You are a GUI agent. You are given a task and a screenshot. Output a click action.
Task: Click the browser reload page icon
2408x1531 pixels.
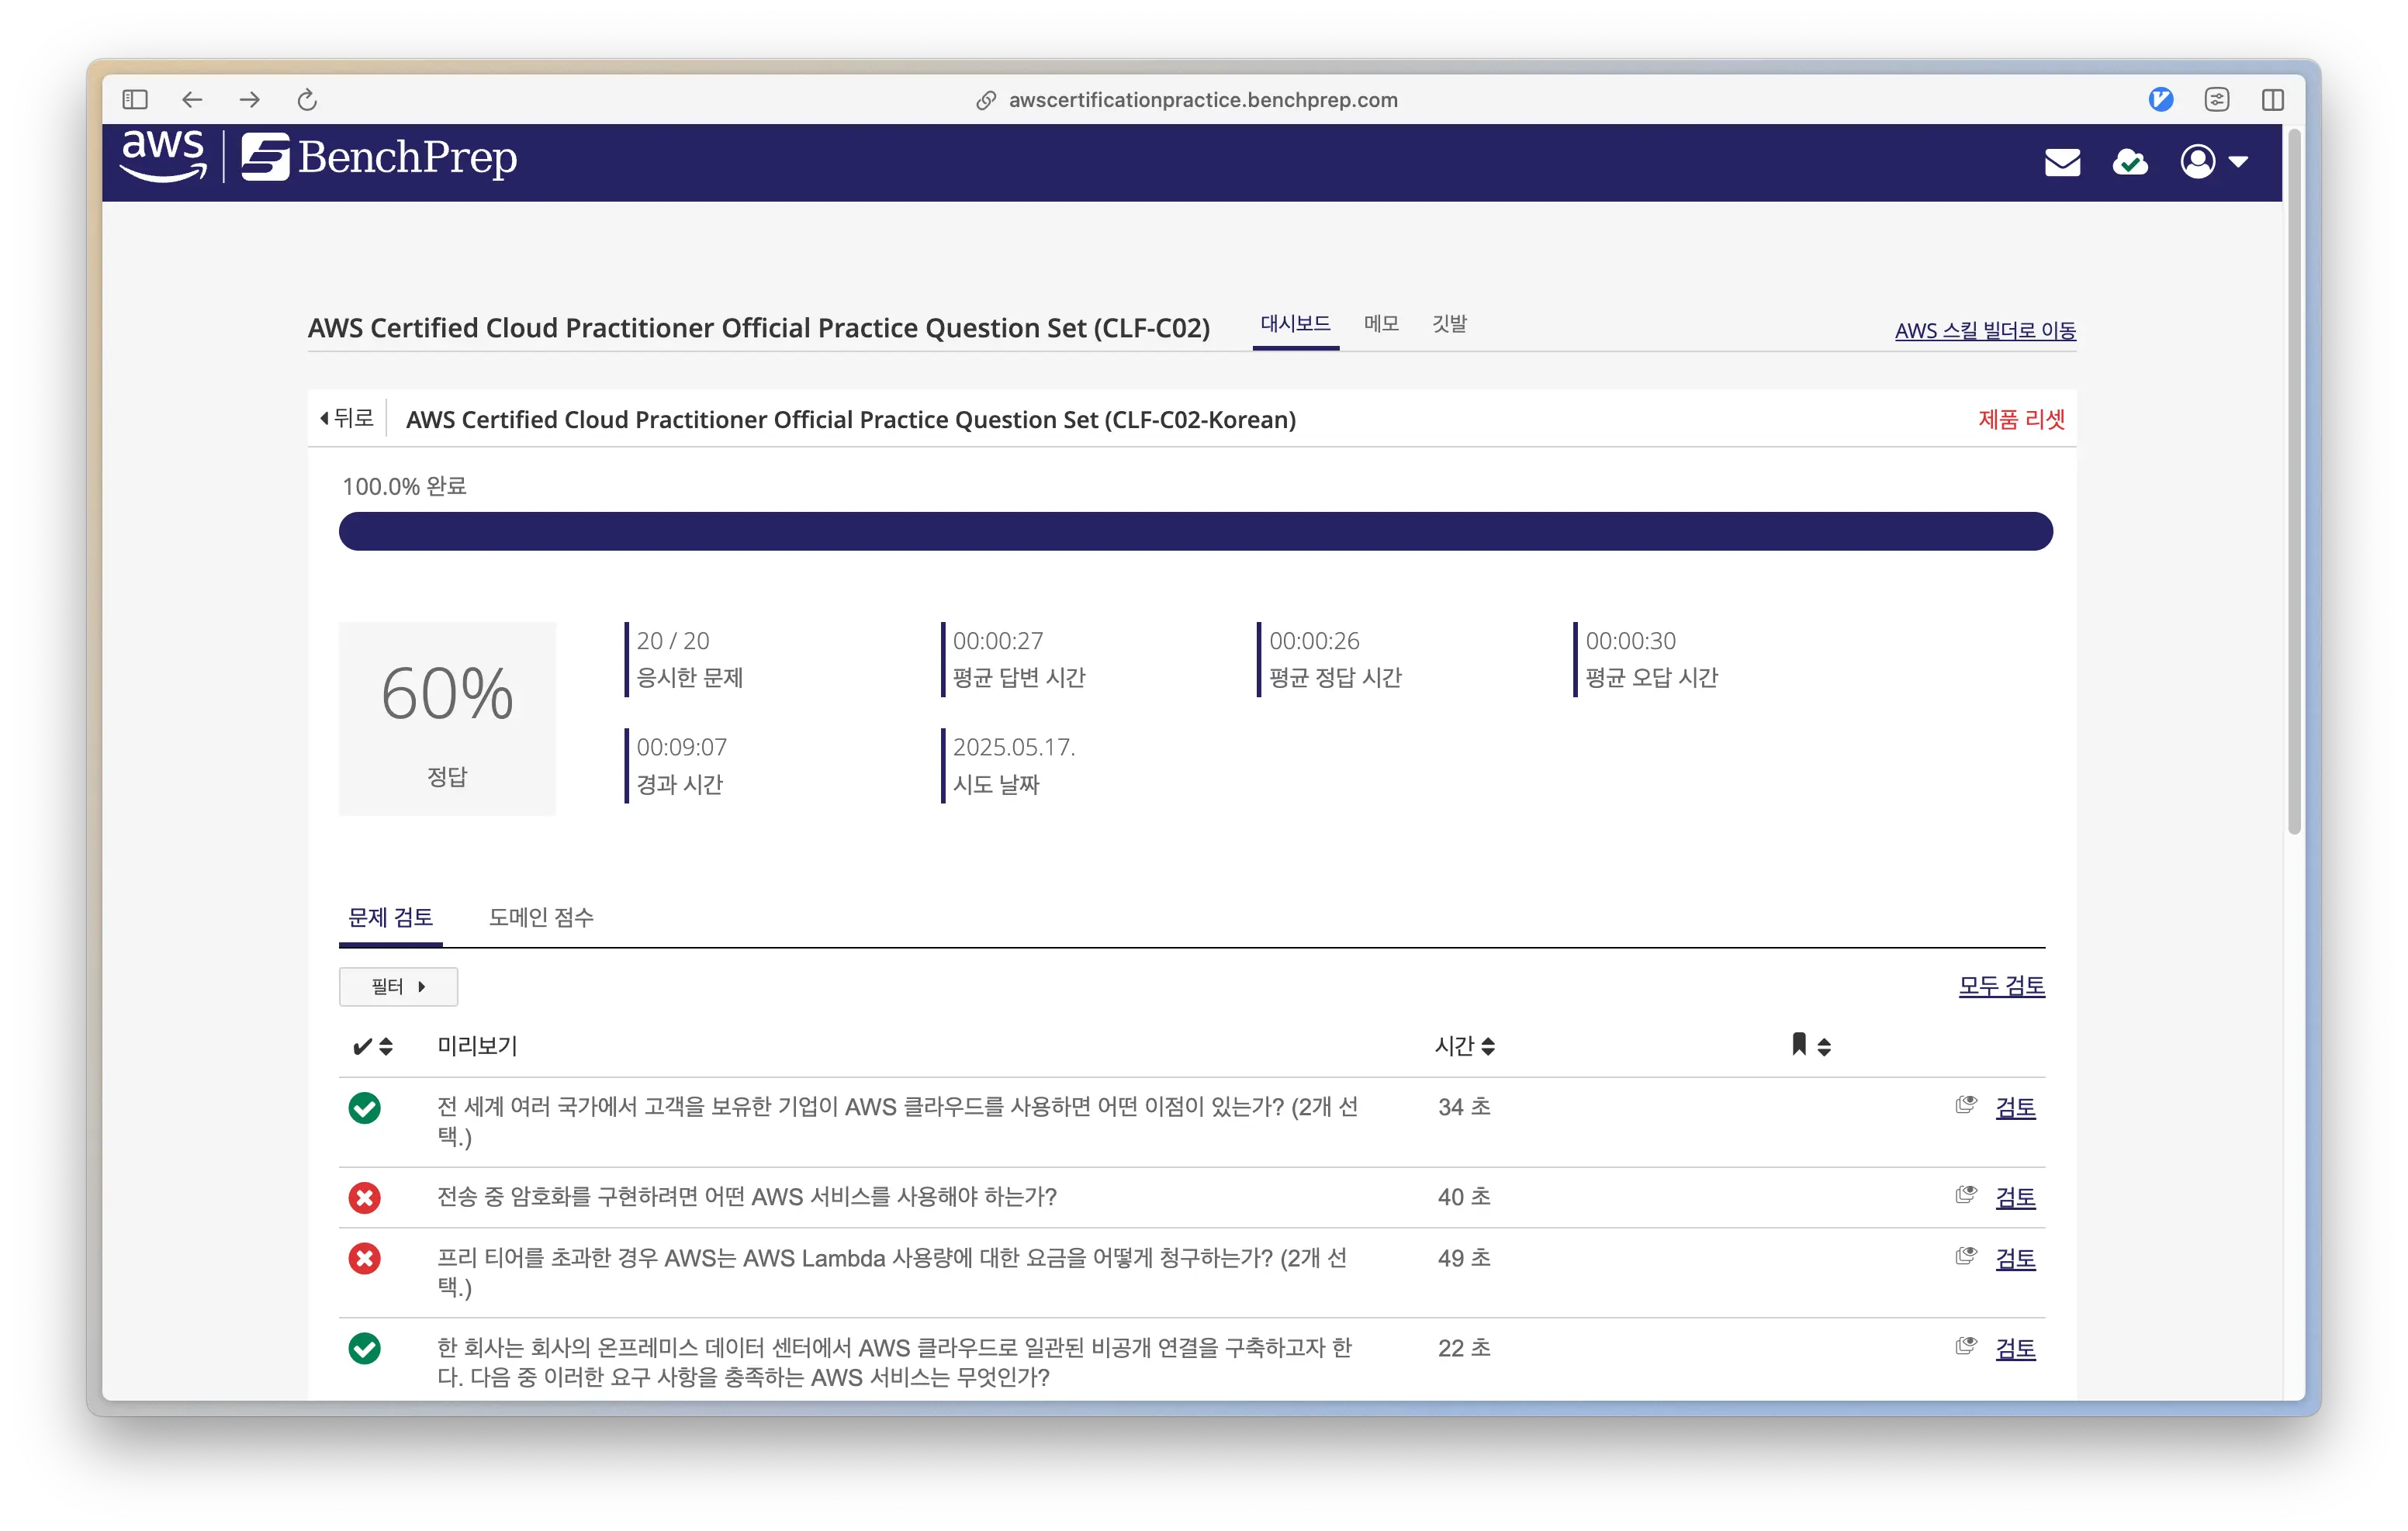tap(307, 100)
